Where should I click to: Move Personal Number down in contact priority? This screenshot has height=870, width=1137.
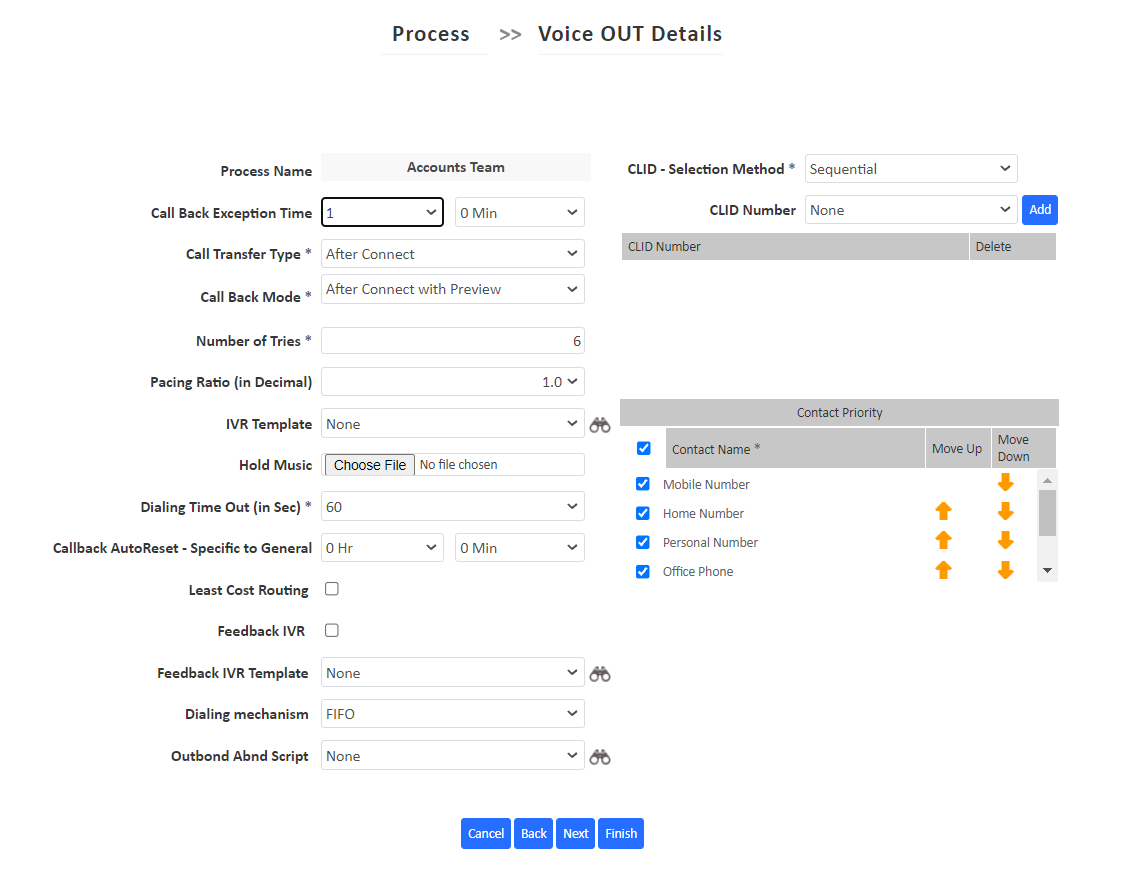pyautogui.click(x=1005, y=541)
